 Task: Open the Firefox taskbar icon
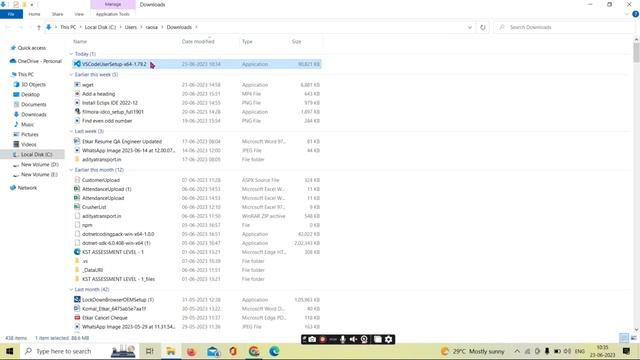pyautogui.click(x=191, y=351)
